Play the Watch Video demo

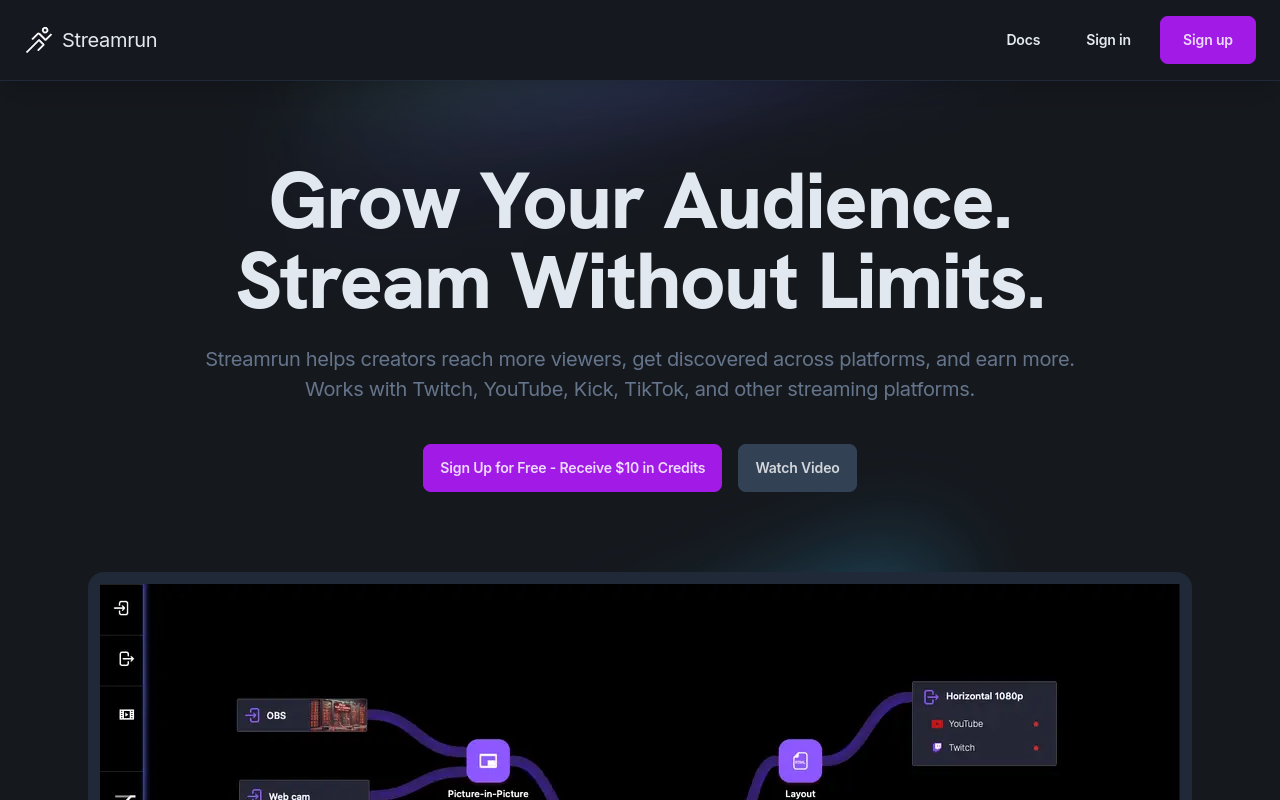[x=797, y=468]
